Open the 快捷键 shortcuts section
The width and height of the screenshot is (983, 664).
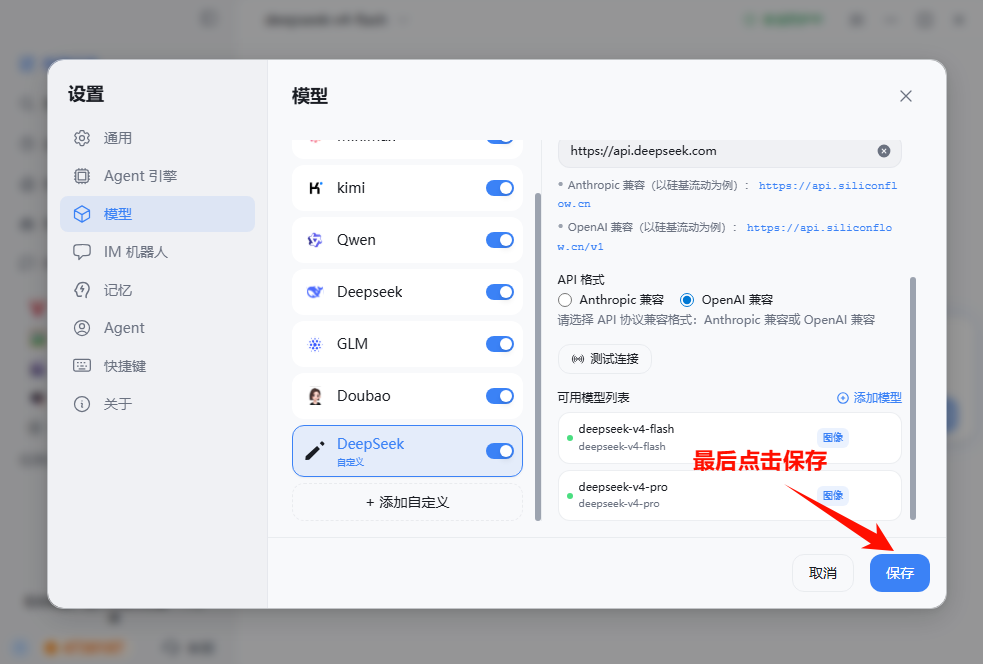[157, 366]
